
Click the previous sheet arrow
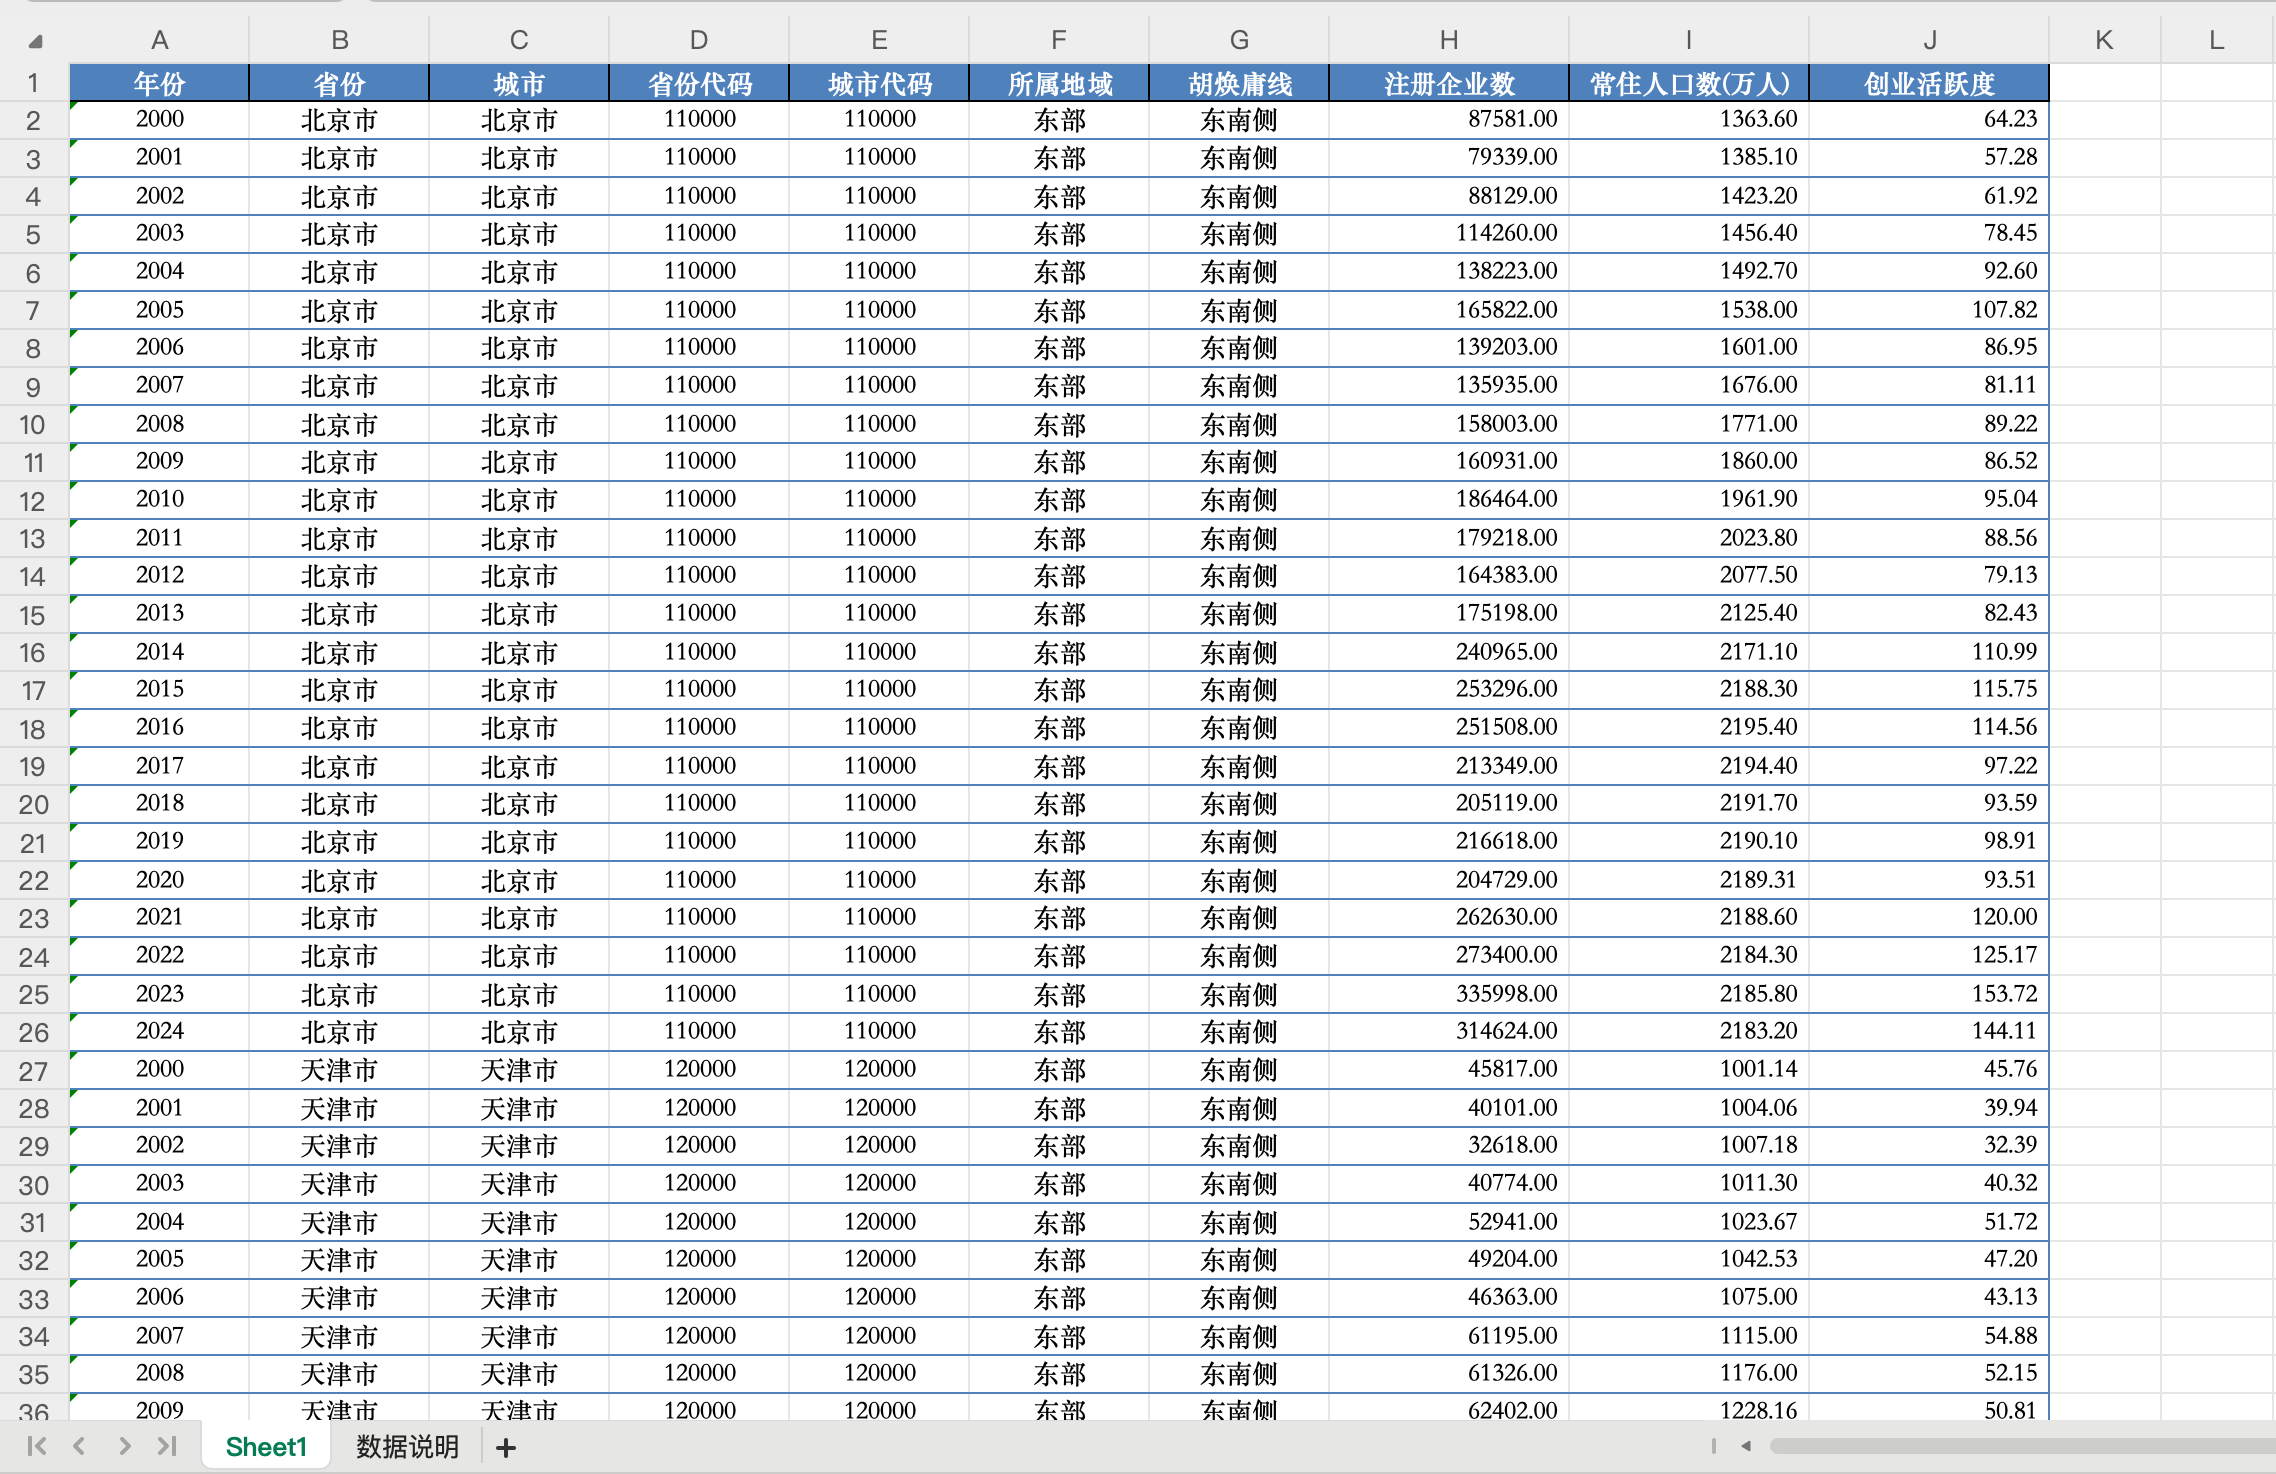click(80, 1446)
